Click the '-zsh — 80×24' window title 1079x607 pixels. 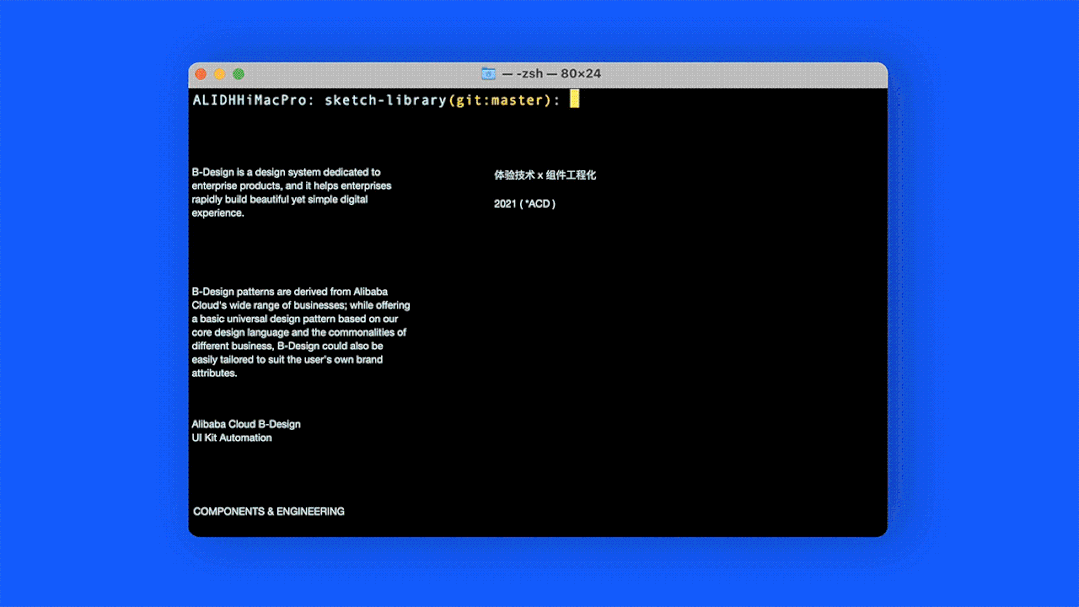coord(551,74)
